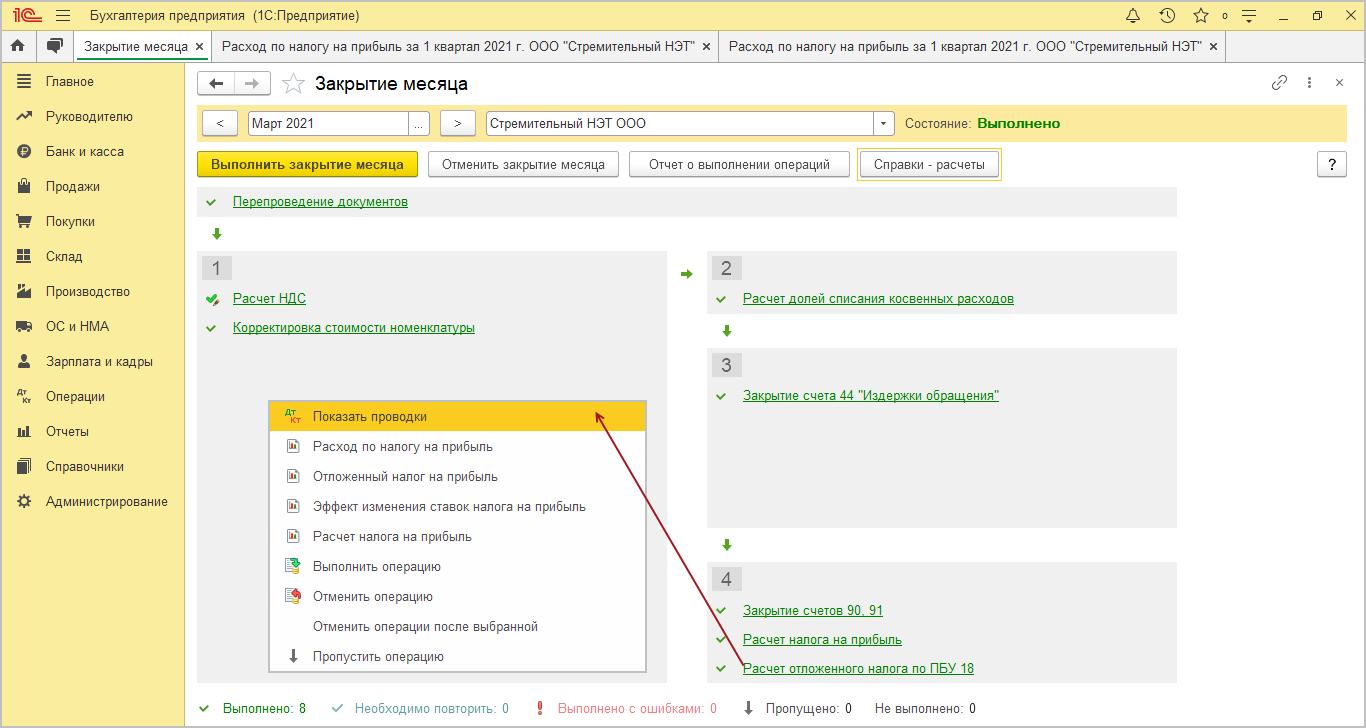
Task: Select Показать проводки in context menu
Action: (458, 416)
